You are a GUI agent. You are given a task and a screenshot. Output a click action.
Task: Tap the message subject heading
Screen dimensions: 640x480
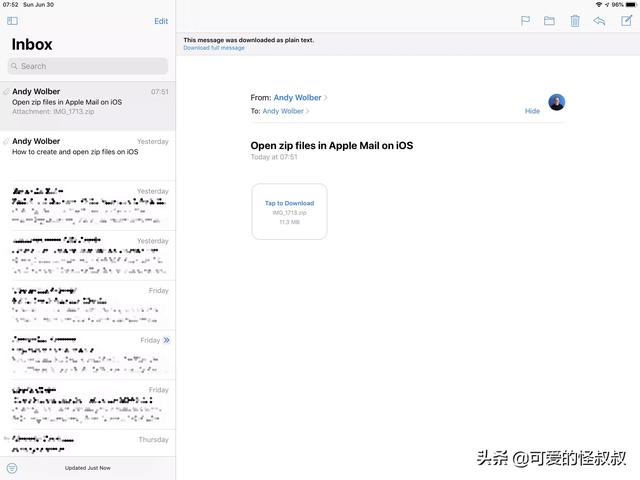click(x=331, y=146)
